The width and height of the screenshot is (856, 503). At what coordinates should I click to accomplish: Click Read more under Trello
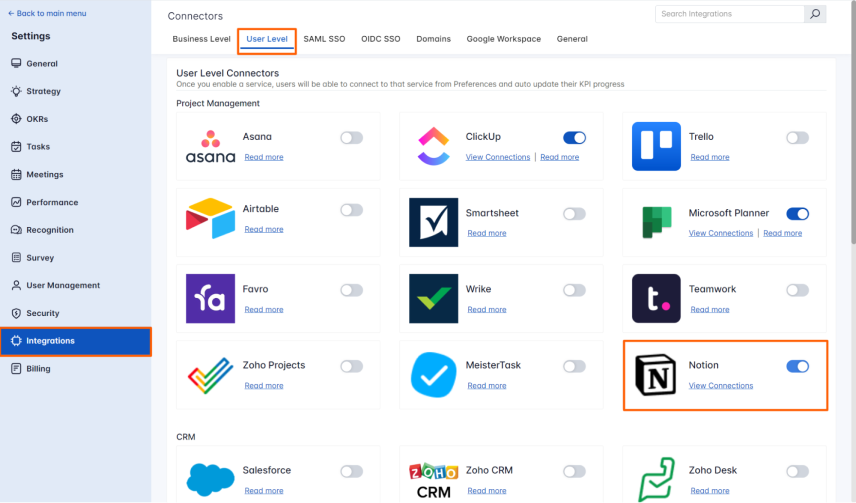coord(710,157)
